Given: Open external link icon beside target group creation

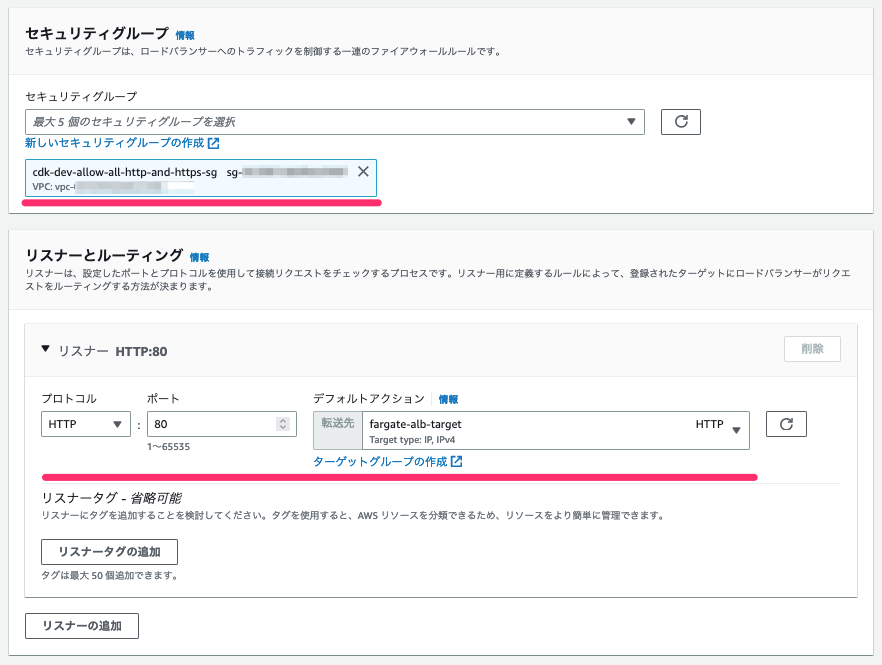Looking at the screenshot, I should coord(457,462).
